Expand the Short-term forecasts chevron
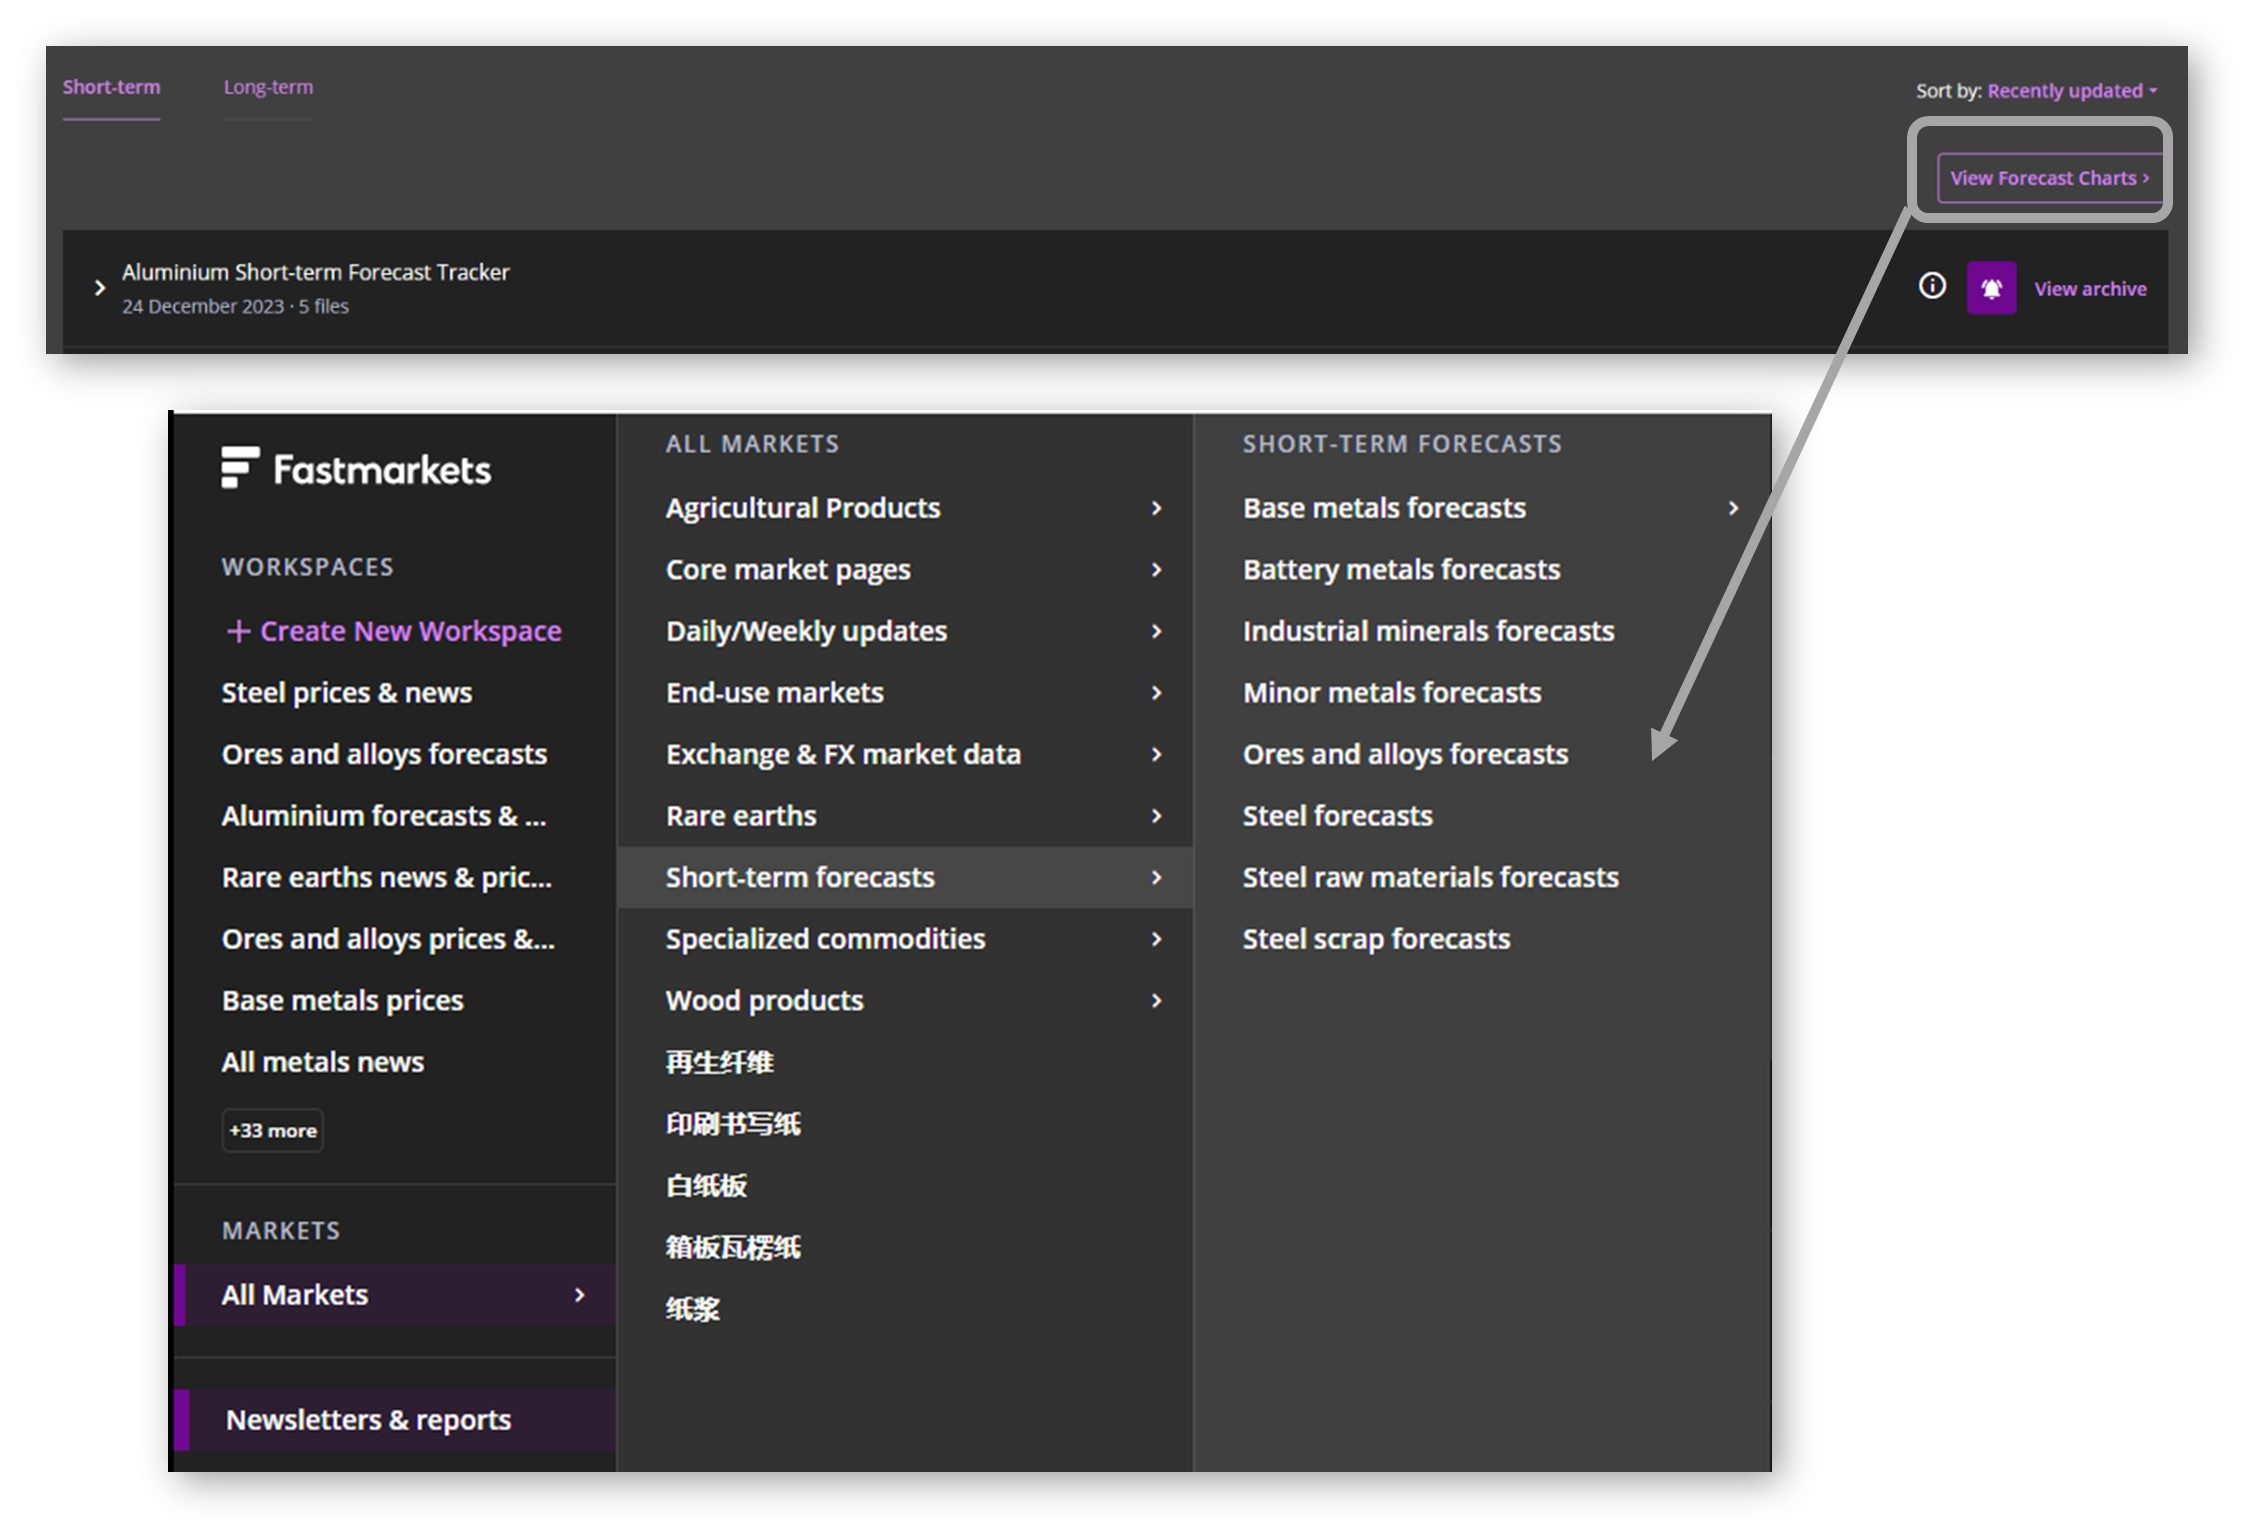Image resolution: width=2253 pixels, height=1537 pixels. tap(1157, 877)
